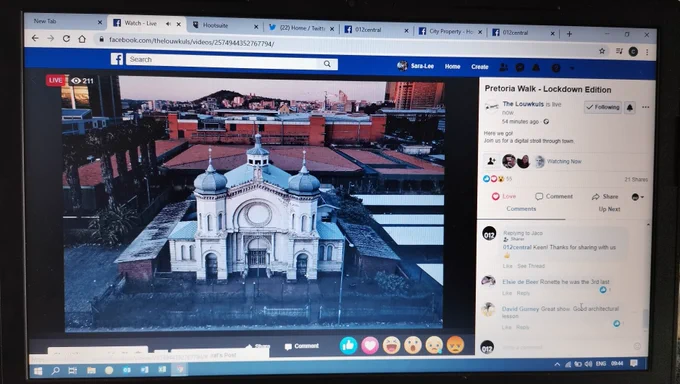This screenshot has height=384, width=680.
Task: View the 21 Shares link
Action: point(636,179)
